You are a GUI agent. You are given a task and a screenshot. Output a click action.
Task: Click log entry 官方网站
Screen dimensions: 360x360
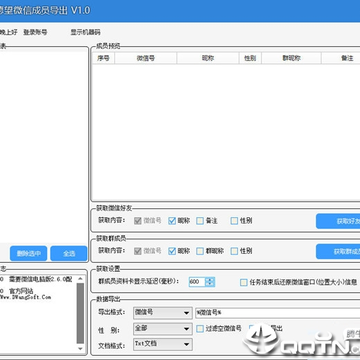pyautogui.click(x=21, y=291)
